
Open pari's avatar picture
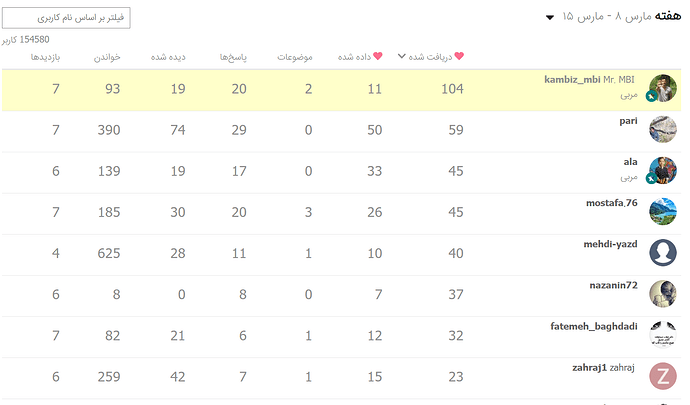[663, 129]
